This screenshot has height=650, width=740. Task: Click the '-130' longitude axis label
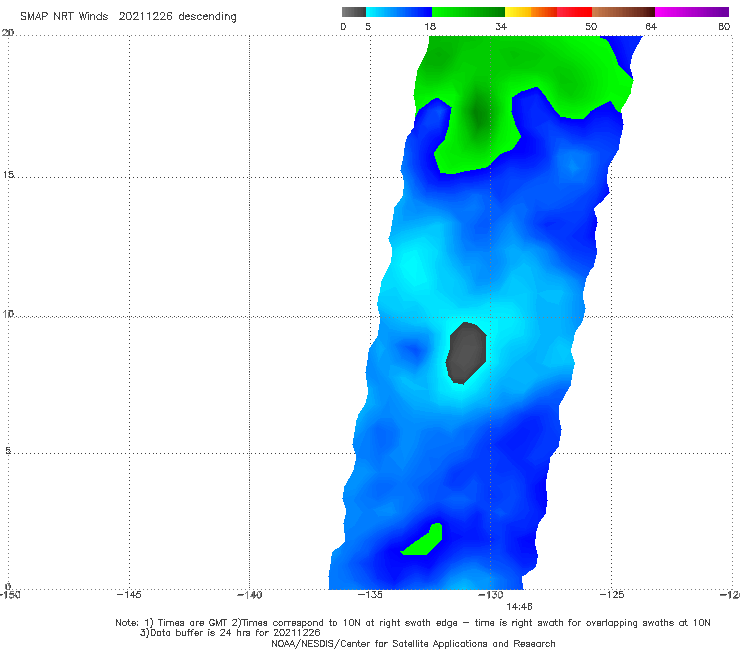tap(491, 595)
